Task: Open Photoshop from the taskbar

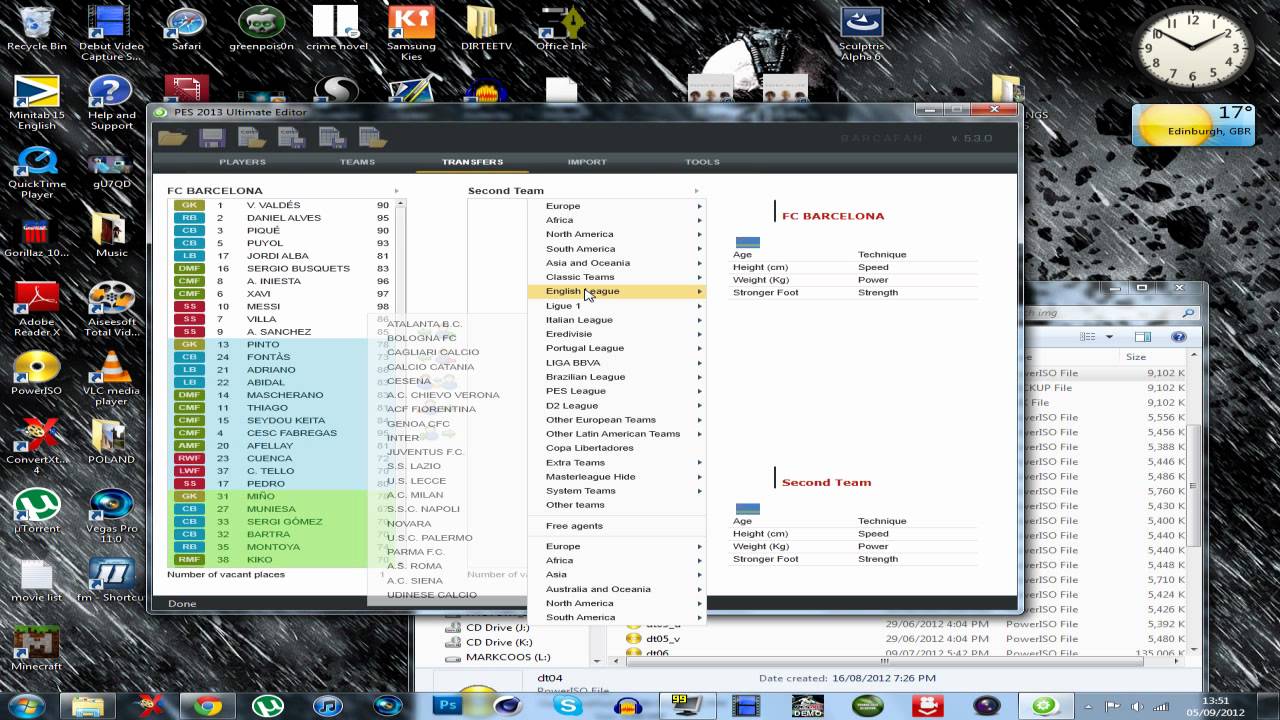Action: (447, 705)
